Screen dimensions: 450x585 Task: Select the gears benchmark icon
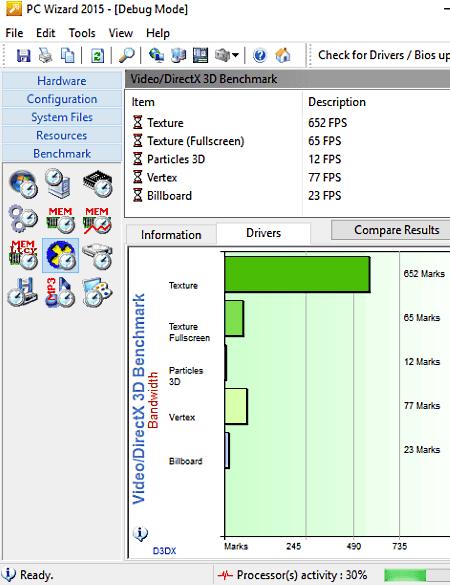(24, 219)
